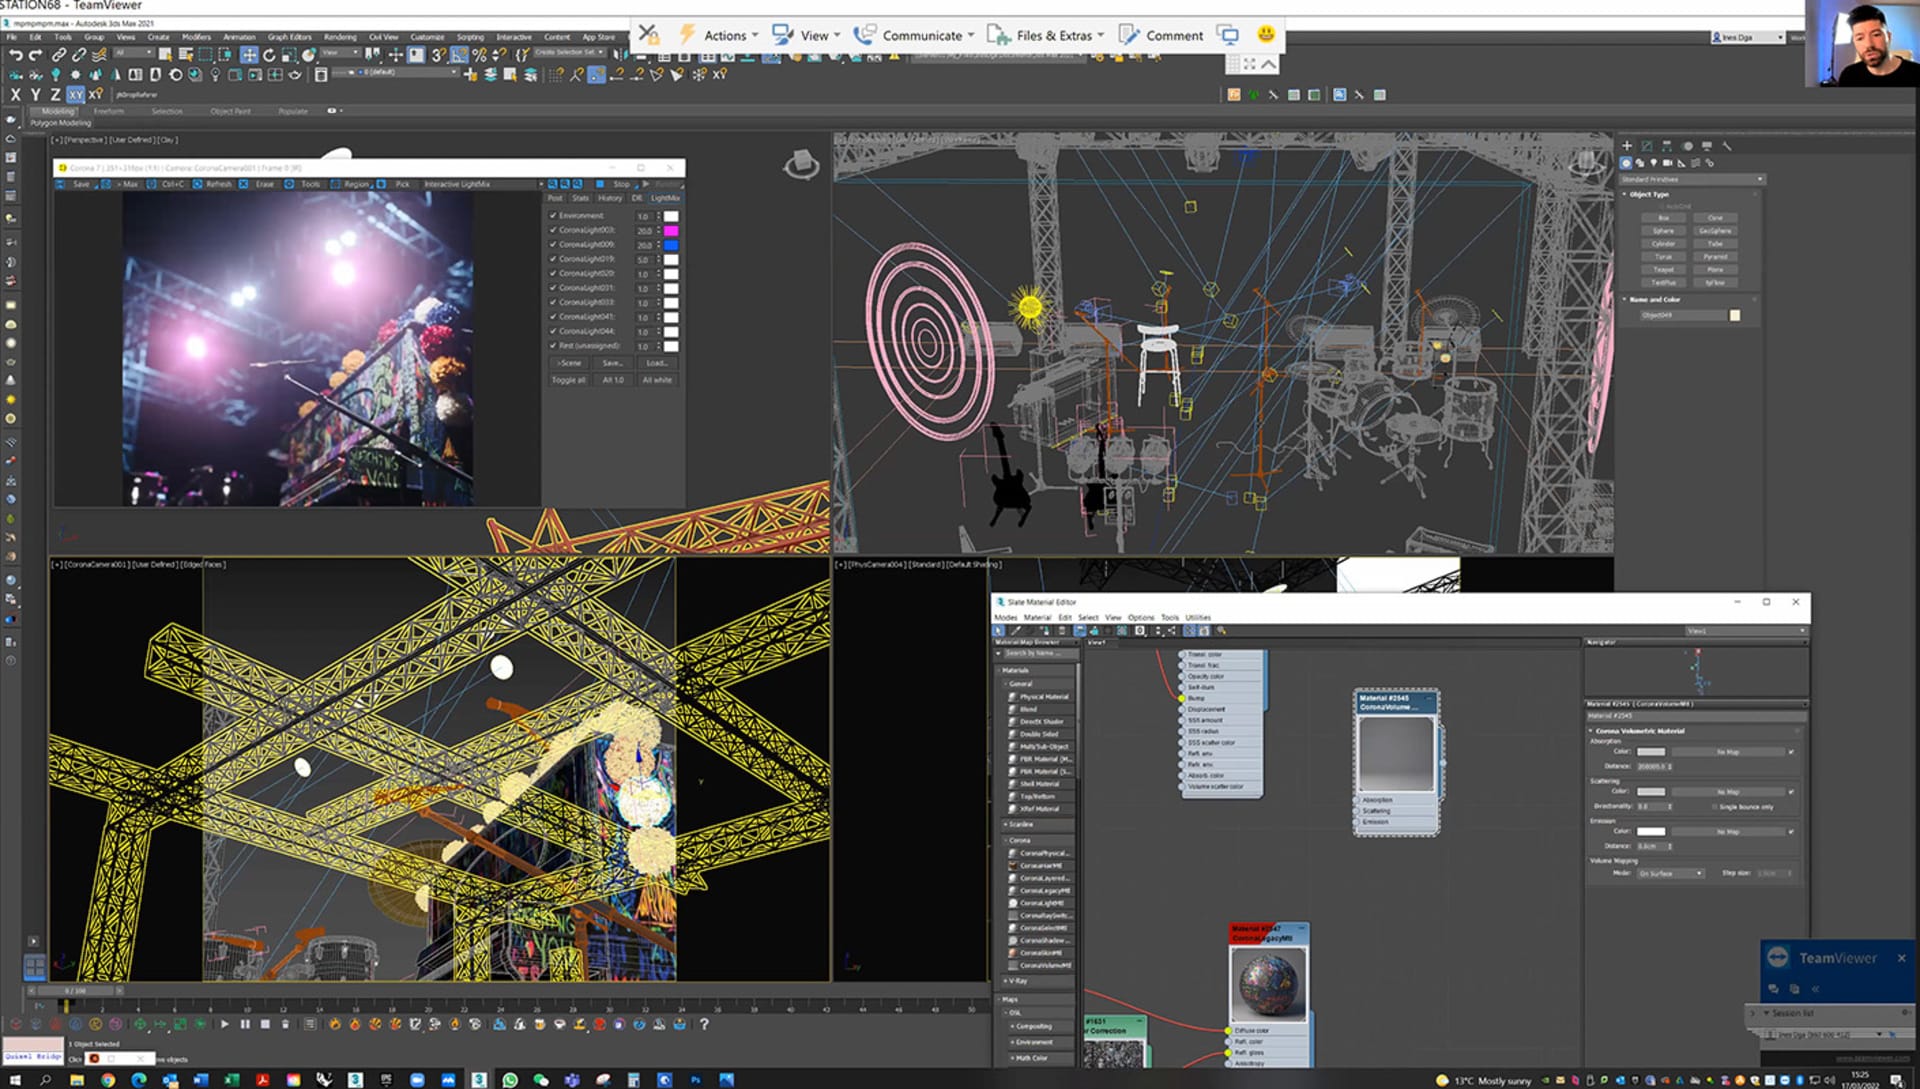1920x1089 pixels.
Task: Click the X axis constraint button
Action: (x=15, y=95)
